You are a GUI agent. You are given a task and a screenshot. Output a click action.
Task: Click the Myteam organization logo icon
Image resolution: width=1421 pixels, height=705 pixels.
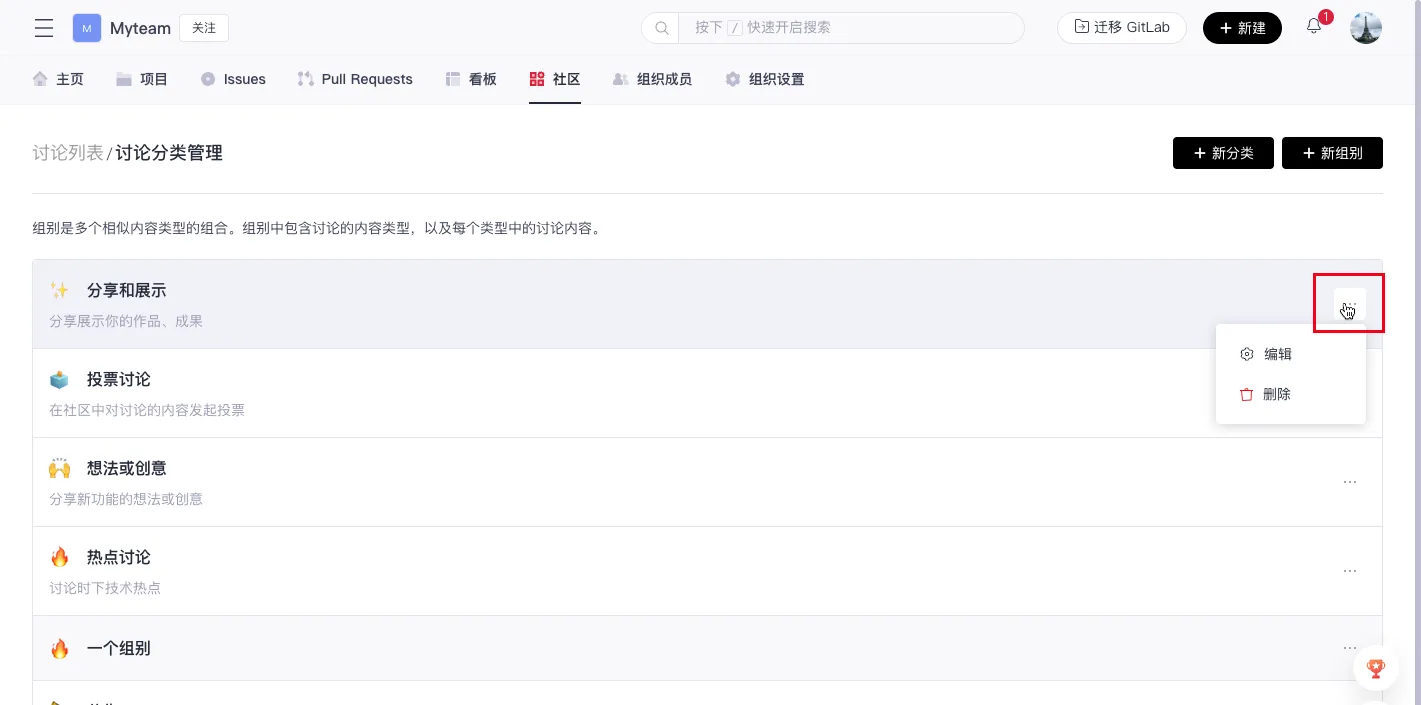(87, 28)
